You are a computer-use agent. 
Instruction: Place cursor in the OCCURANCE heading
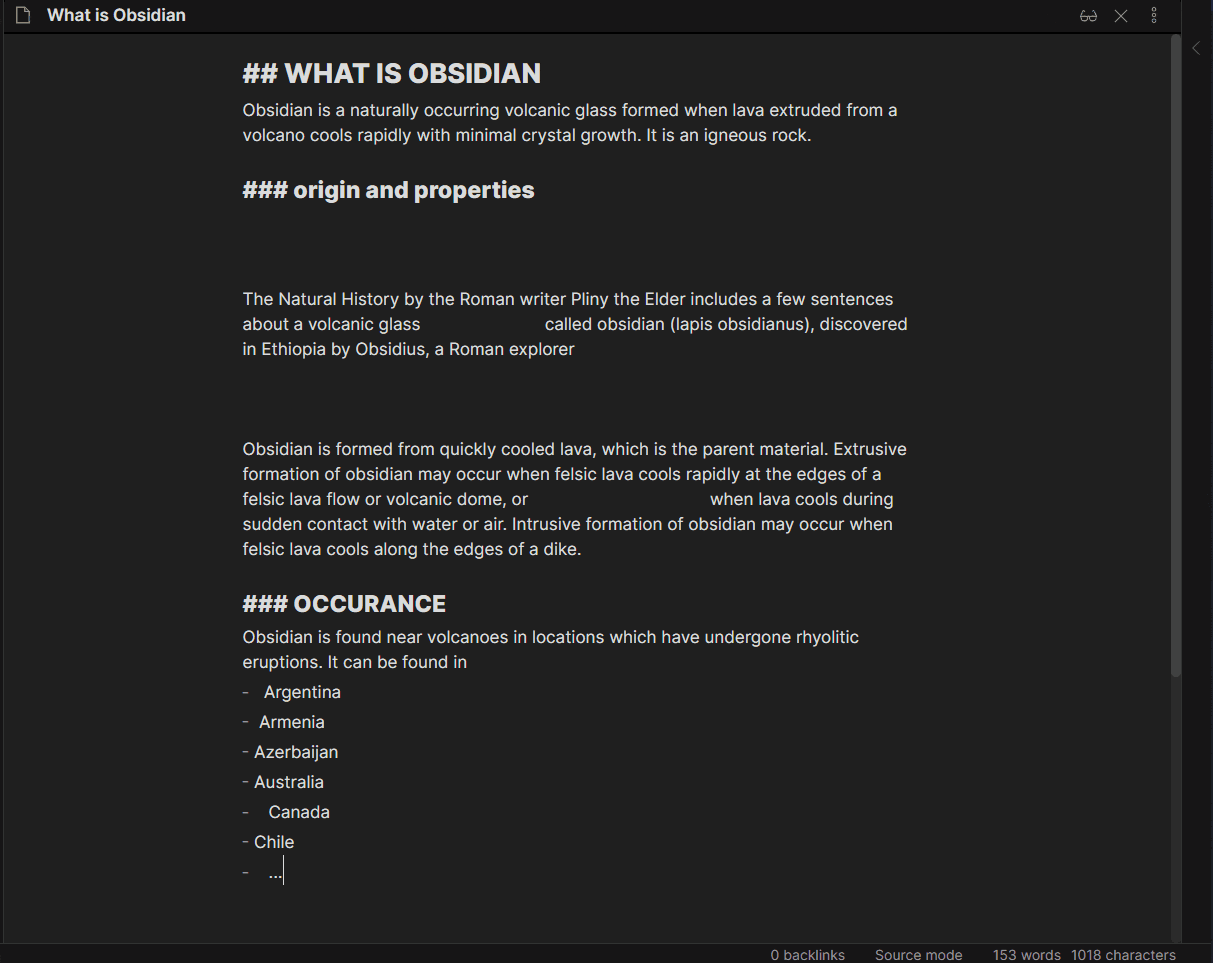point(344,604)
